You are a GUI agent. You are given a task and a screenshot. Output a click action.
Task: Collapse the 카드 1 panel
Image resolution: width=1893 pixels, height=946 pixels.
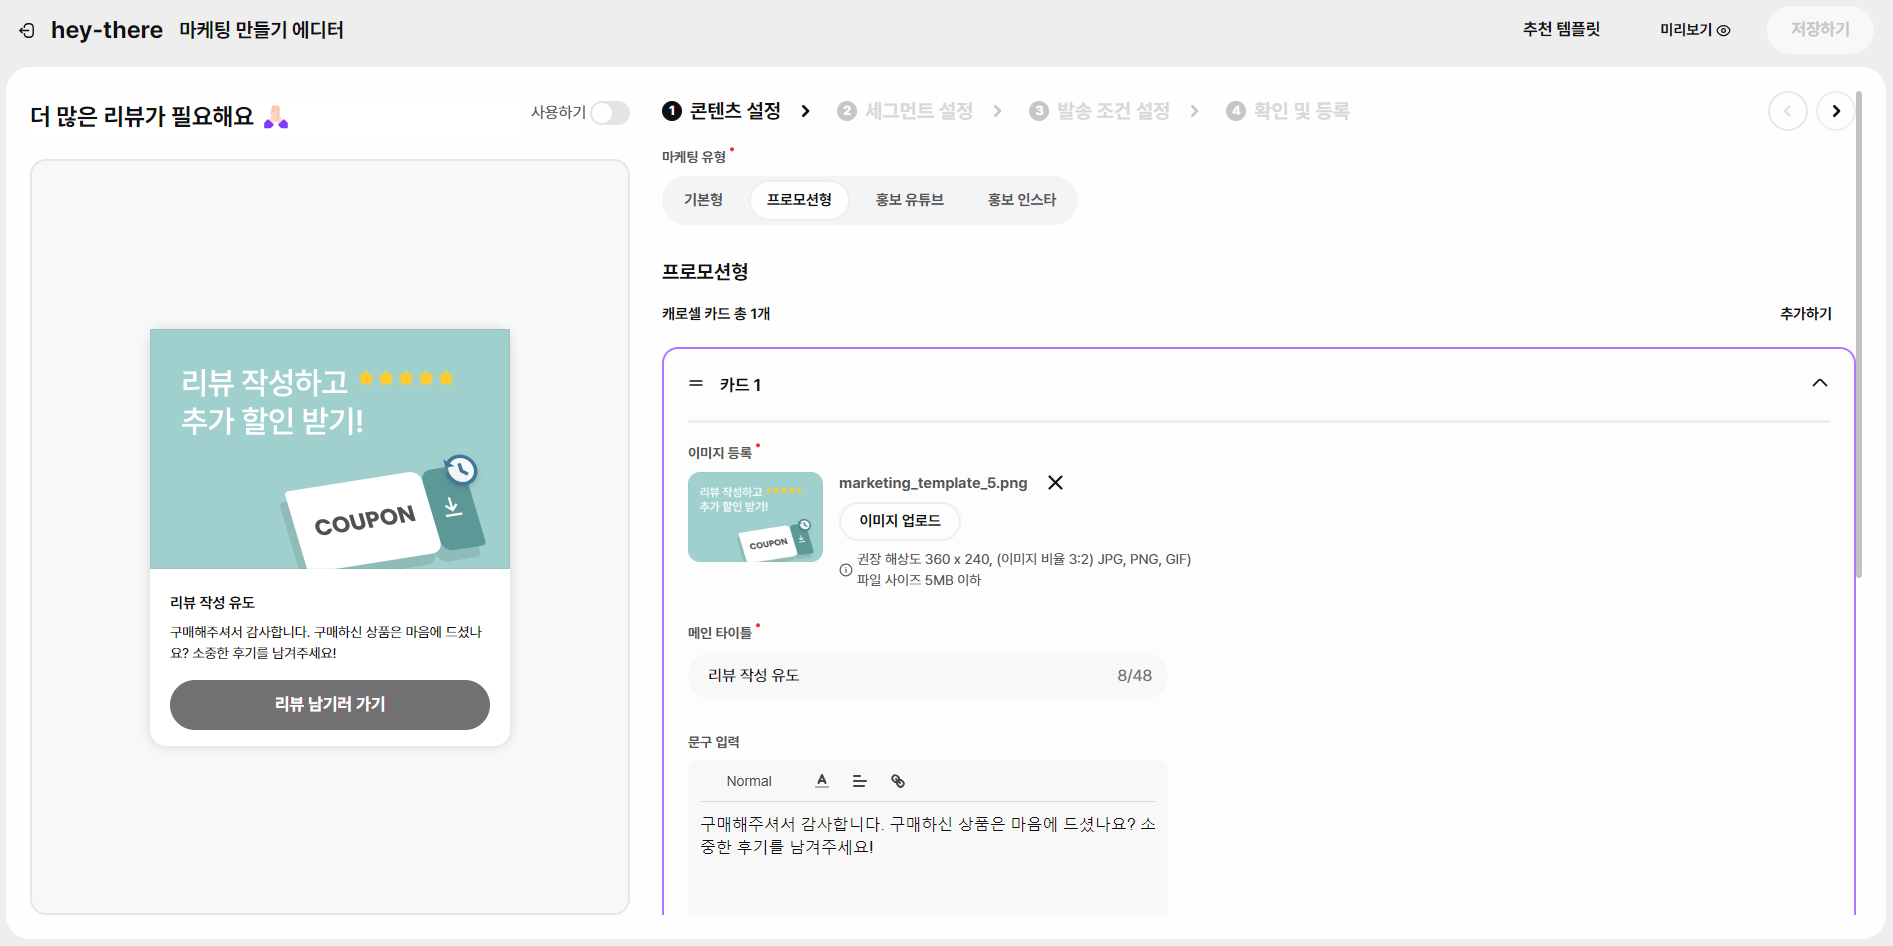(x=1820, y=383)
